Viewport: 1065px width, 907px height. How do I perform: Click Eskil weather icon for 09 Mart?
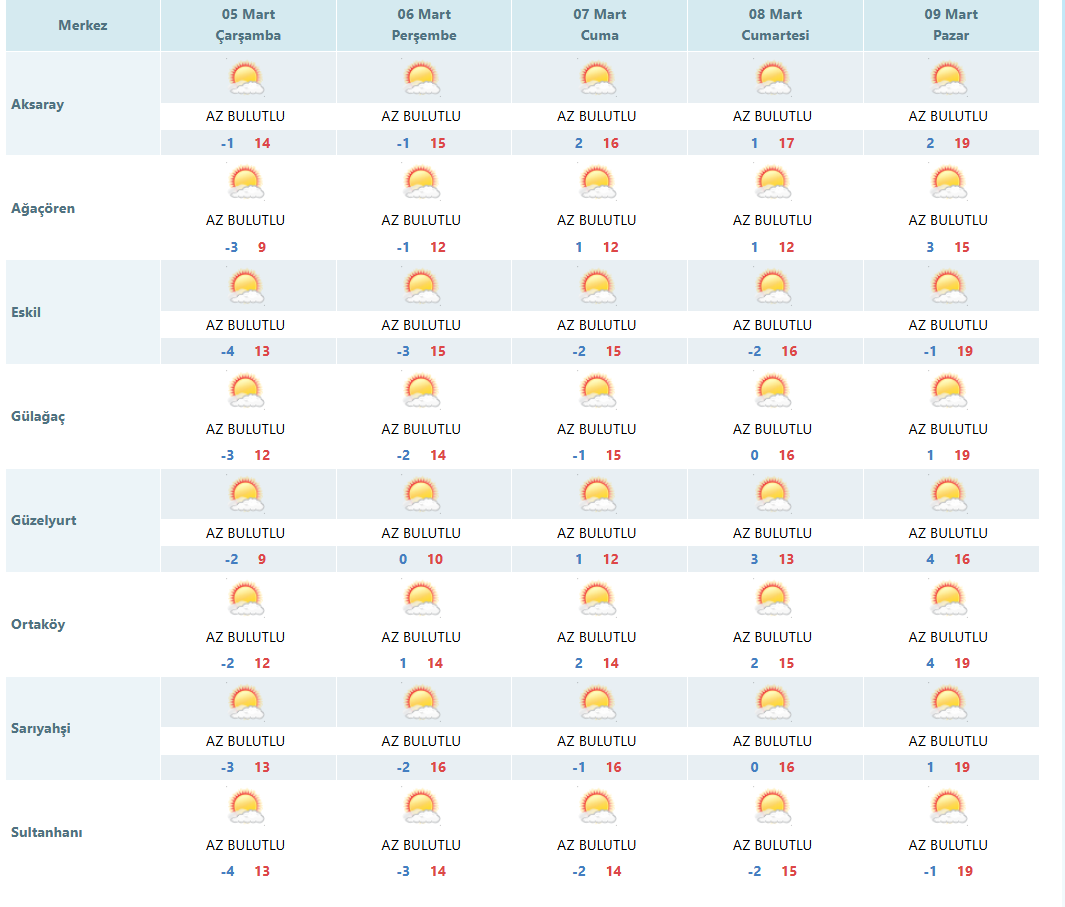coord(949,287)
